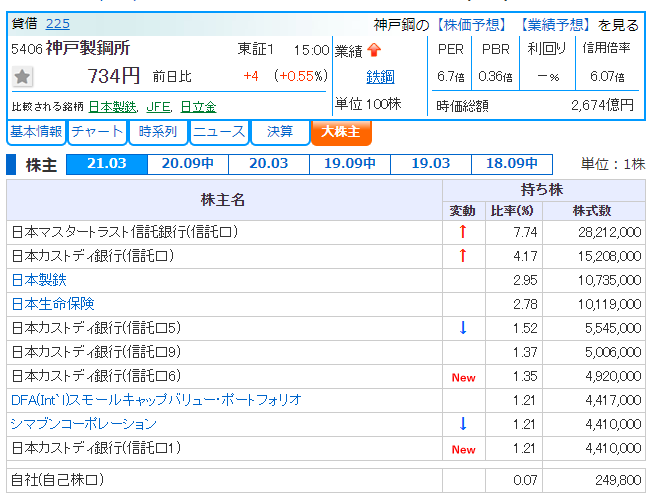Select the 20.09中 period tab
The image size is (651, 496).
[188, 164]
